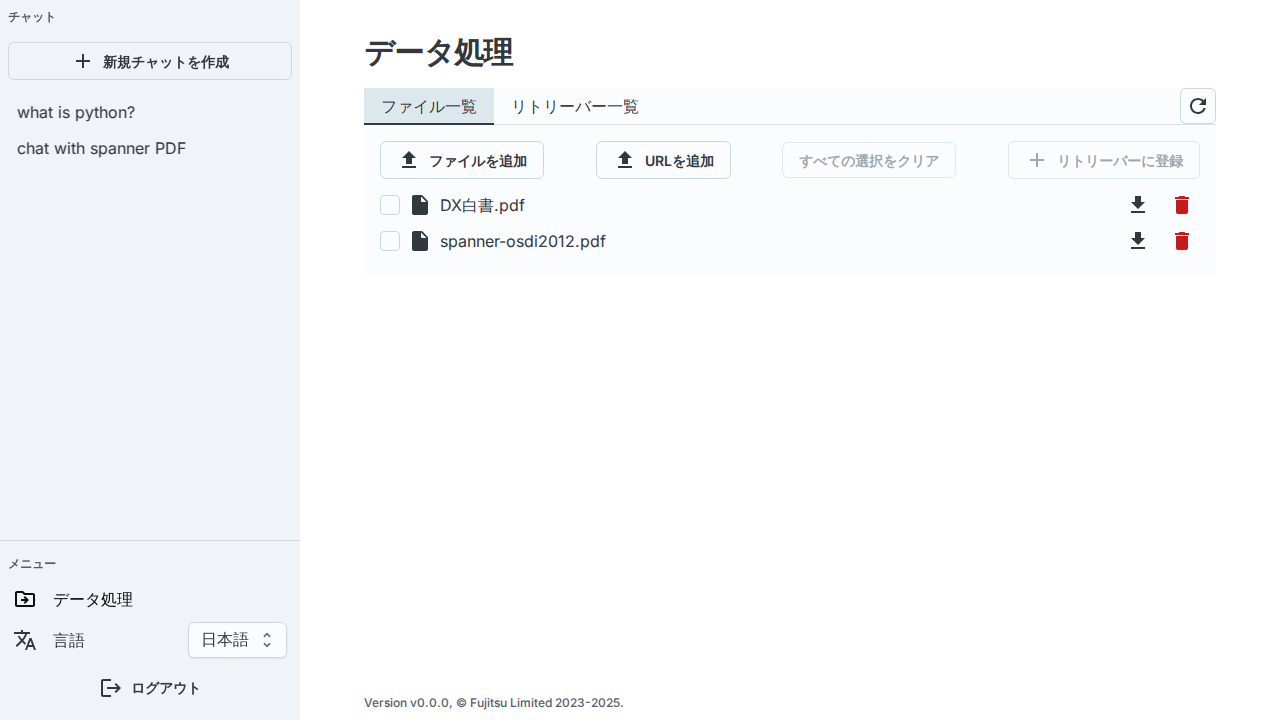Click the データ処理 folder icon in menu

[25, 599]
